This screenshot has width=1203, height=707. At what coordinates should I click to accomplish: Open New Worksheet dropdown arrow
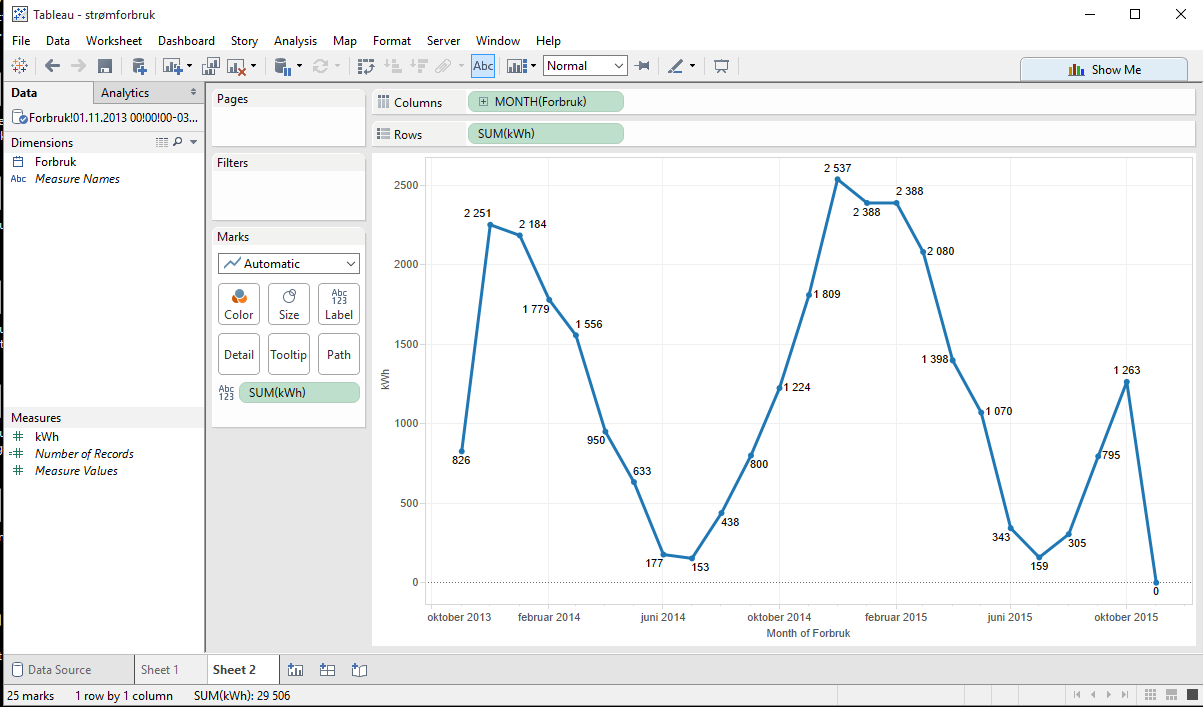coord(189,67)
